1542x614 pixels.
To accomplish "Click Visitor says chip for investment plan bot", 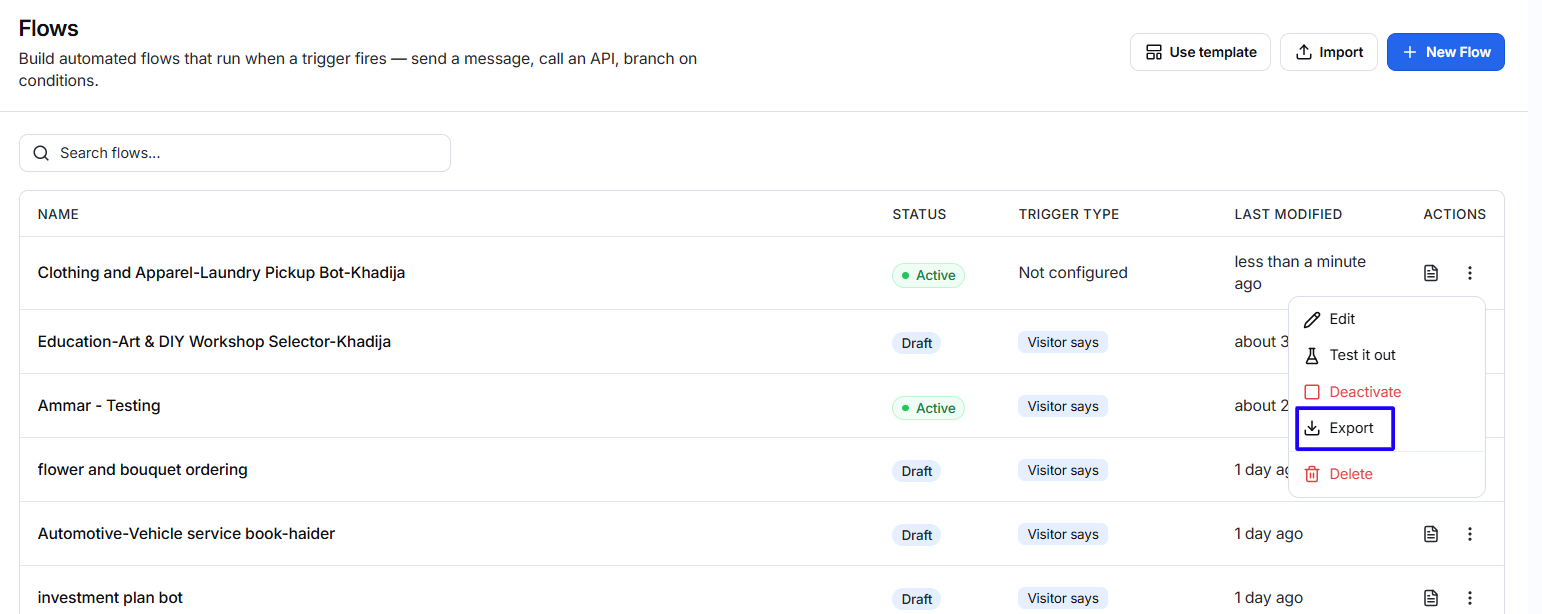I will click(1063, 598).
